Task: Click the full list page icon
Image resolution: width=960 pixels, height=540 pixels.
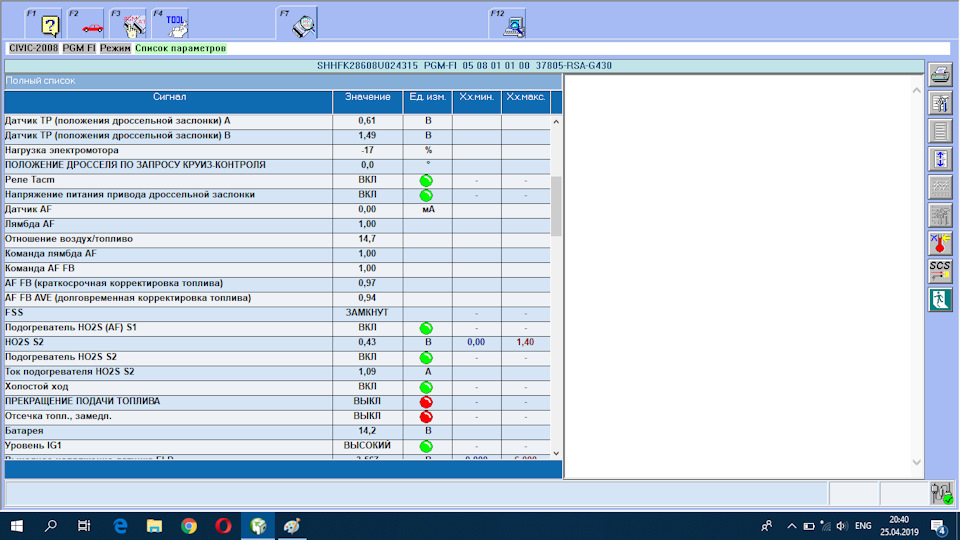Action: (940, 132)
